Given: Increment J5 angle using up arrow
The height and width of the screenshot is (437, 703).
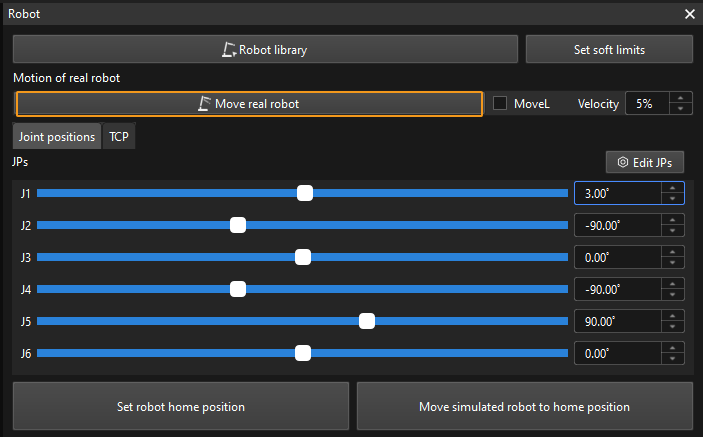Looking at the screenshot, I should pyautogui.click(x=673, y=316).
